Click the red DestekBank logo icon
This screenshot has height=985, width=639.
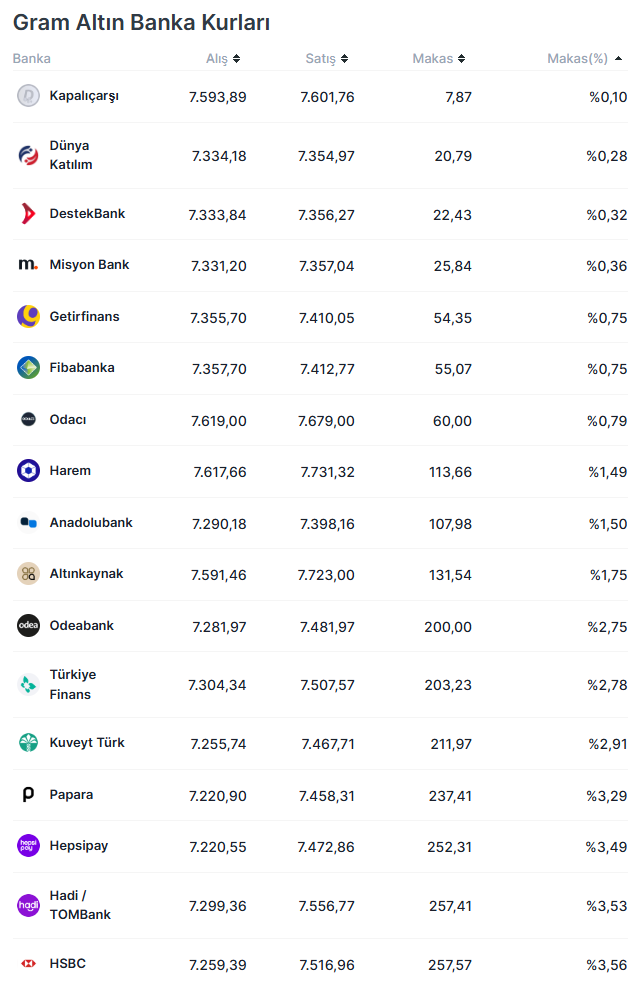click(28, 214)
